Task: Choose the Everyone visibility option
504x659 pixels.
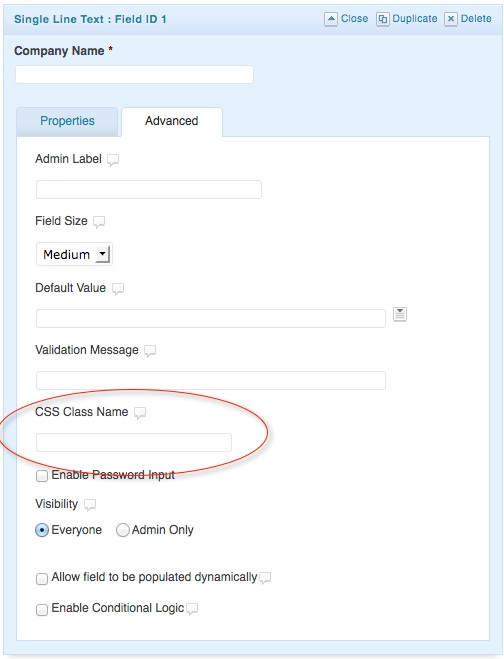Action: click(42, 530)
